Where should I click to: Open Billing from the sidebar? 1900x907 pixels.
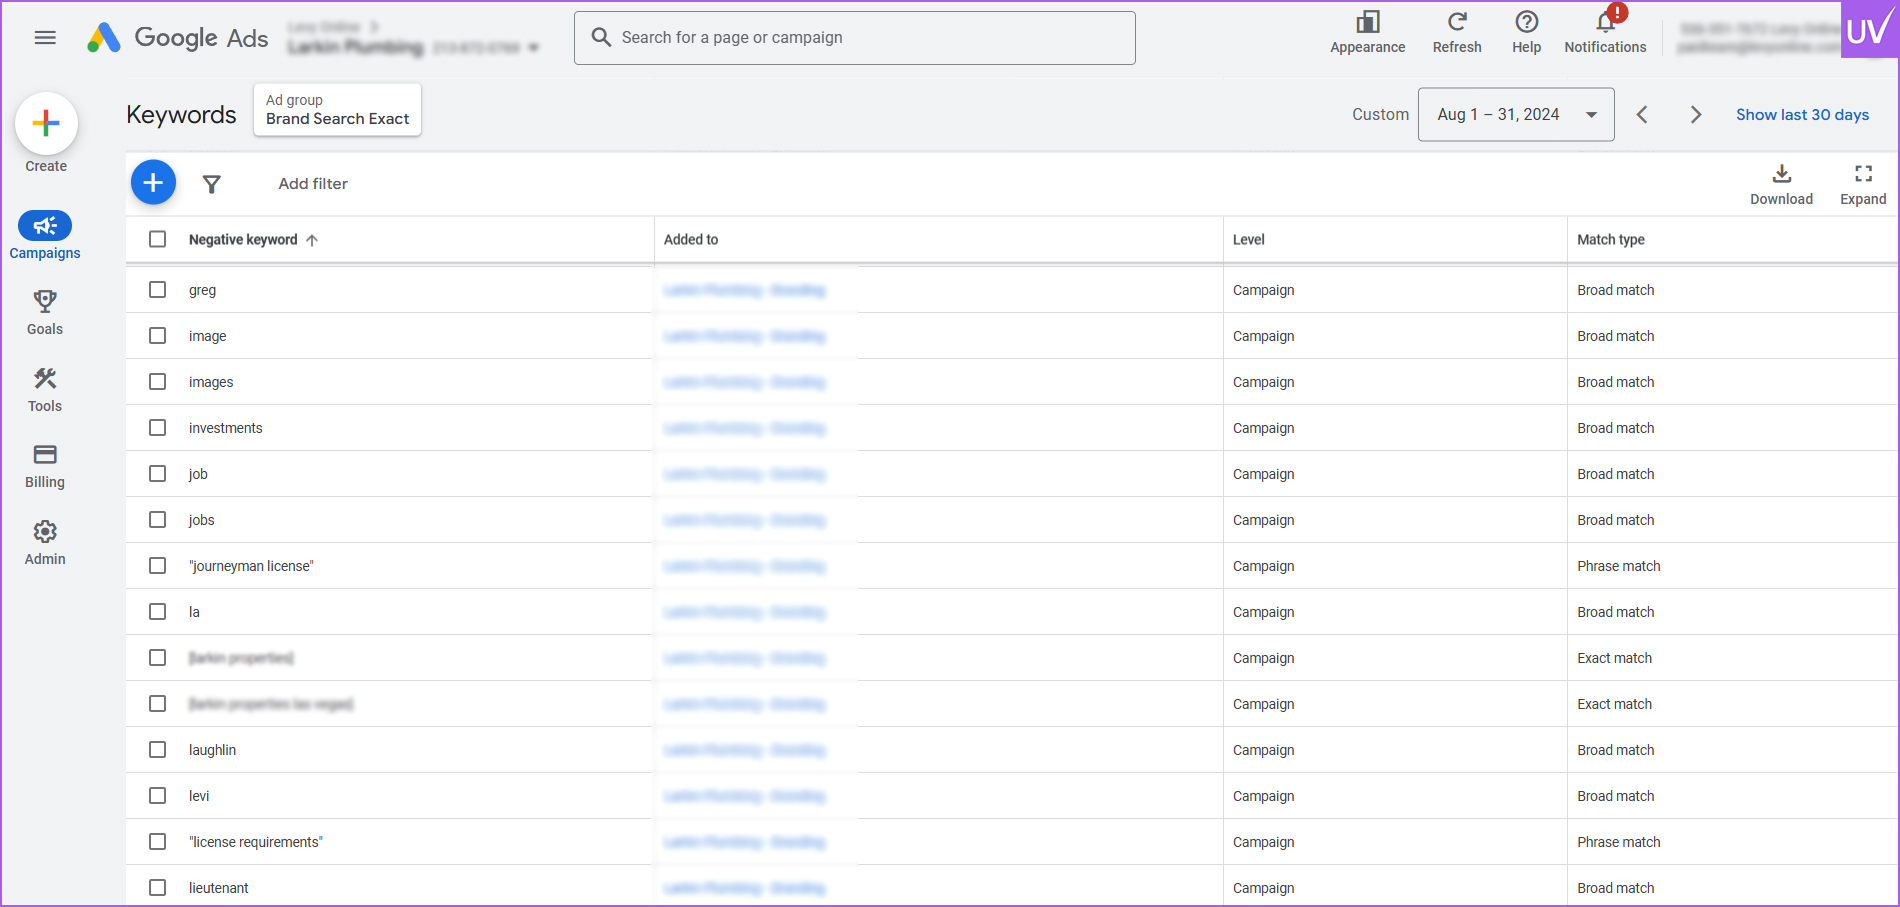(x=45, y=456)
